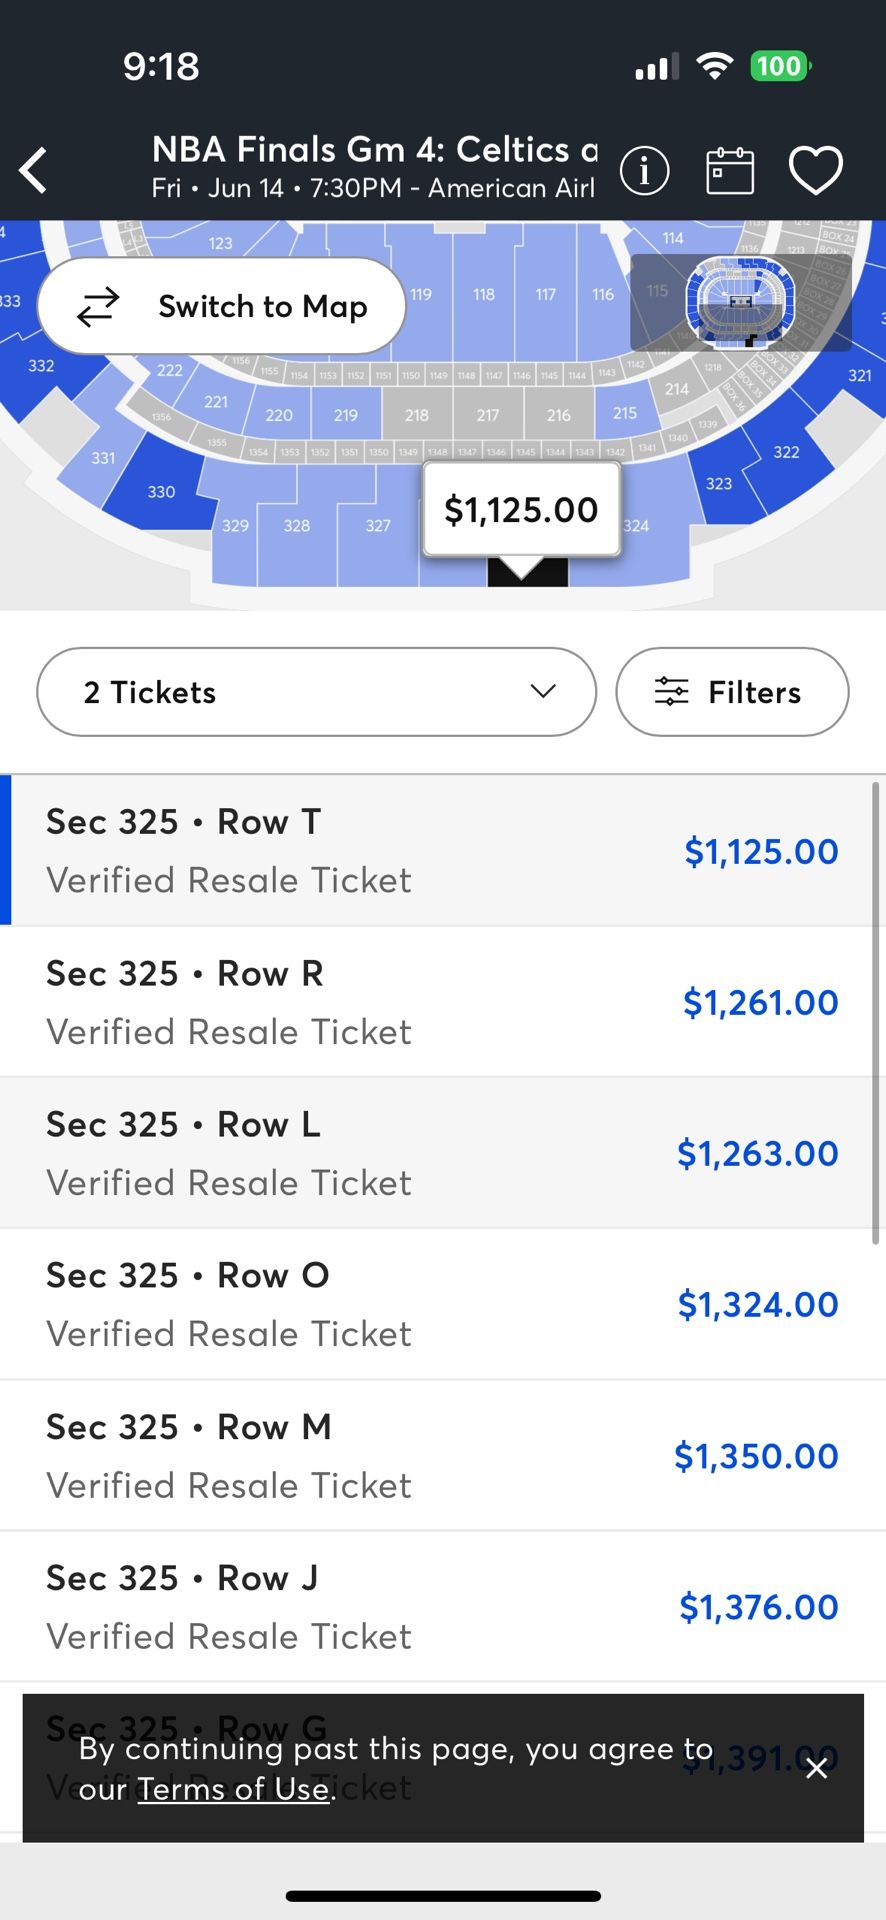
Task: Open the 2 Tickets quantity dropdown
Action: 315,691
